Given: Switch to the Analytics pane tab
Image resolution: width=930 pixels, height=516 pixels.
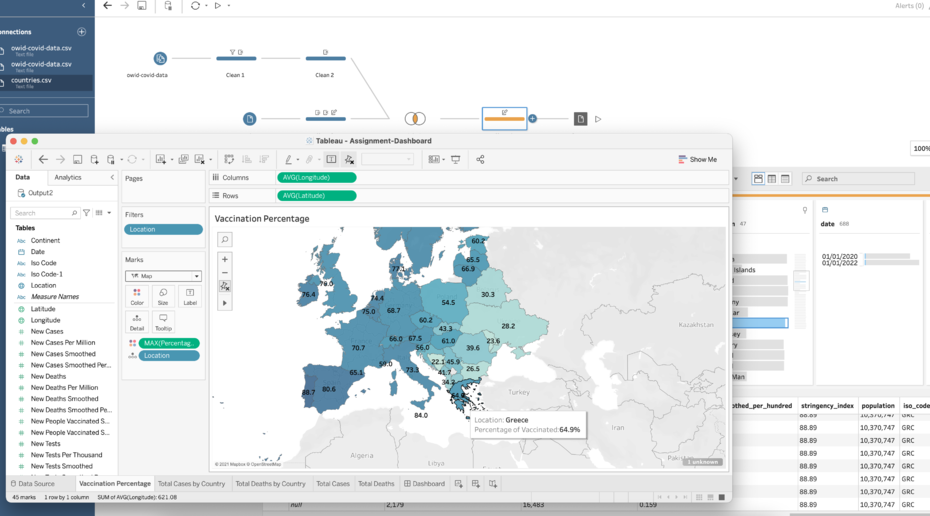Looking at the screenshot, I should tap(68, 177).
